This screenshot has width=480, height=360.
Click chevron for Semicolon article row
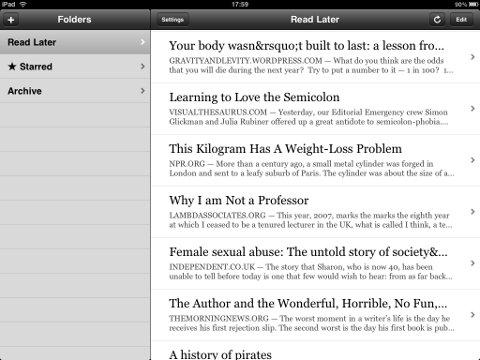pos(472,108)
